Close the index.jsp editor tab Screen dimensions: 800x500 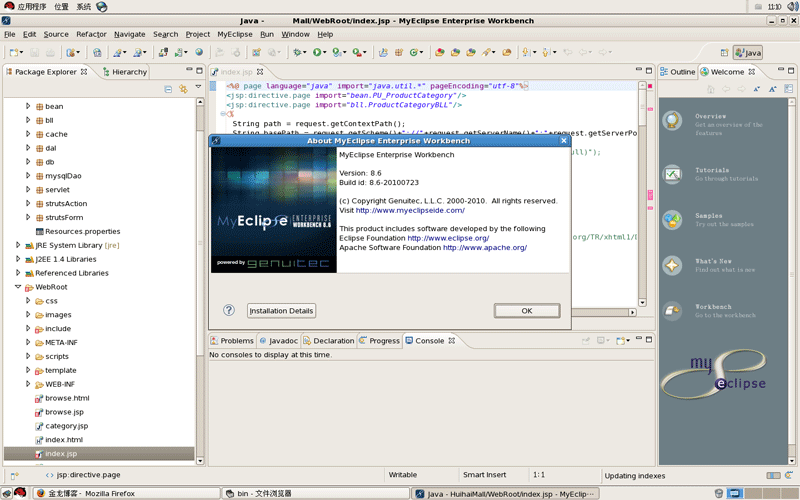click(x=260, y=72)
